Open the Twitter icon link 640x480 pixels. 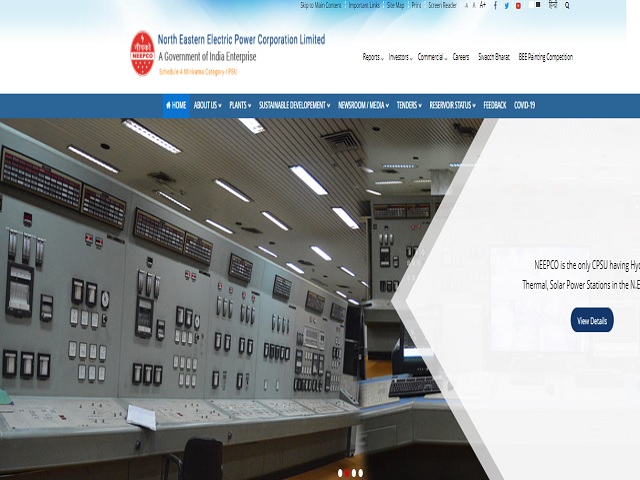pyautogui.click(x=506, y=5)
